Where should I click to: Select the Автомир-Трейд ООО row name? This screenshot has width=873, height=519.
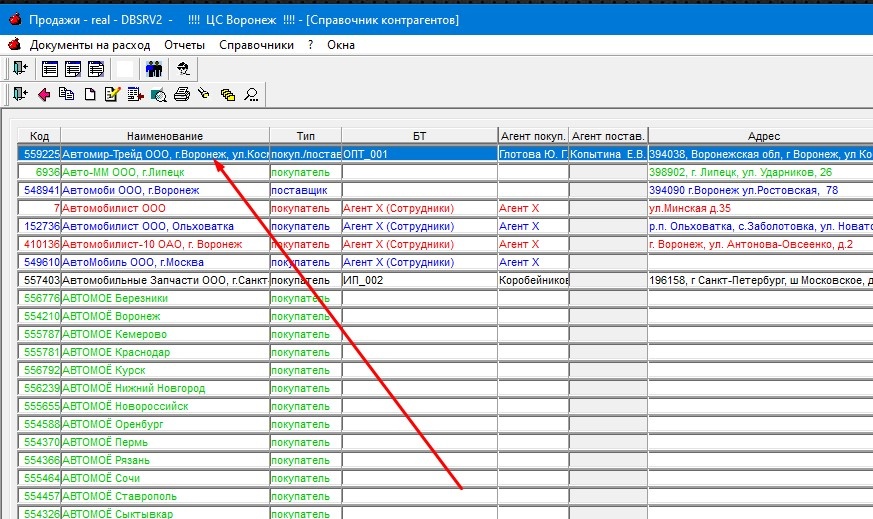[x=165, y=154]
